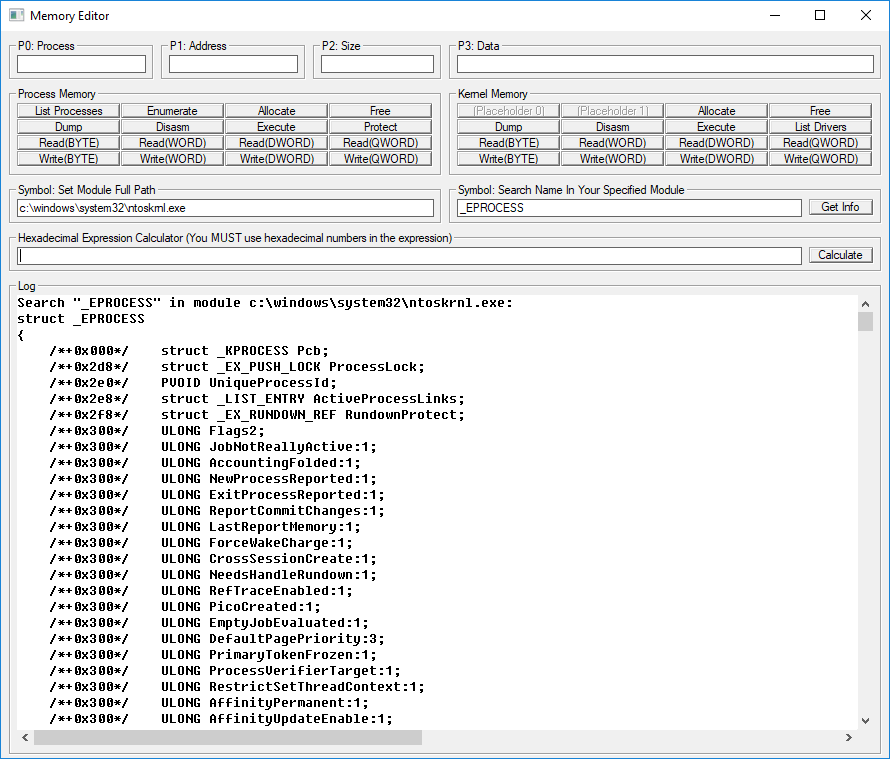890x759 pixels.
Task: Focus the P3: Data input field
Action: pos(665,64)
